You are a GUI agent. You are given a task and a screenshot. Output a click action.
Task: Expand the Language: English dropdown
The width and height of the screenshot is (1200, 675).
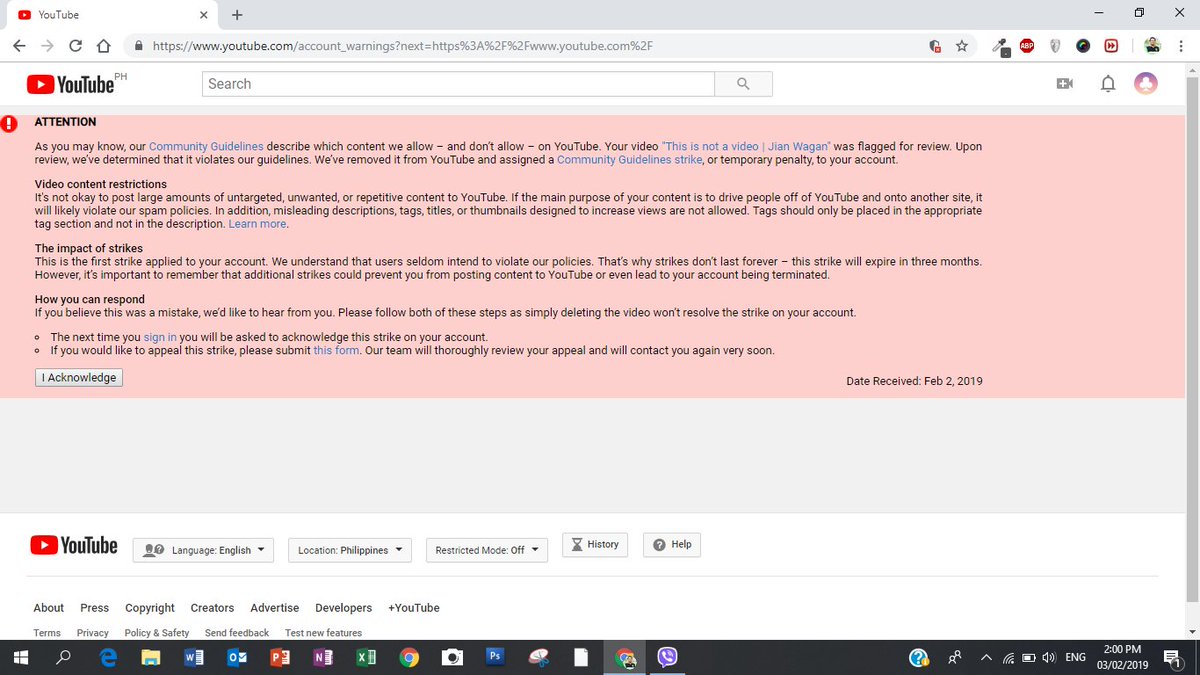point(203,550)
